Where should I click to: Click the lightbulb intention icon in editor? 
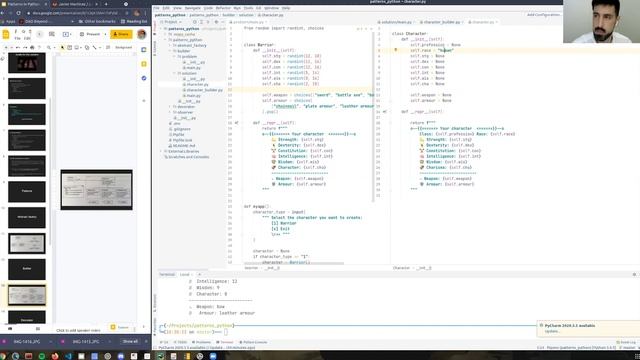[x=396, y=50]
